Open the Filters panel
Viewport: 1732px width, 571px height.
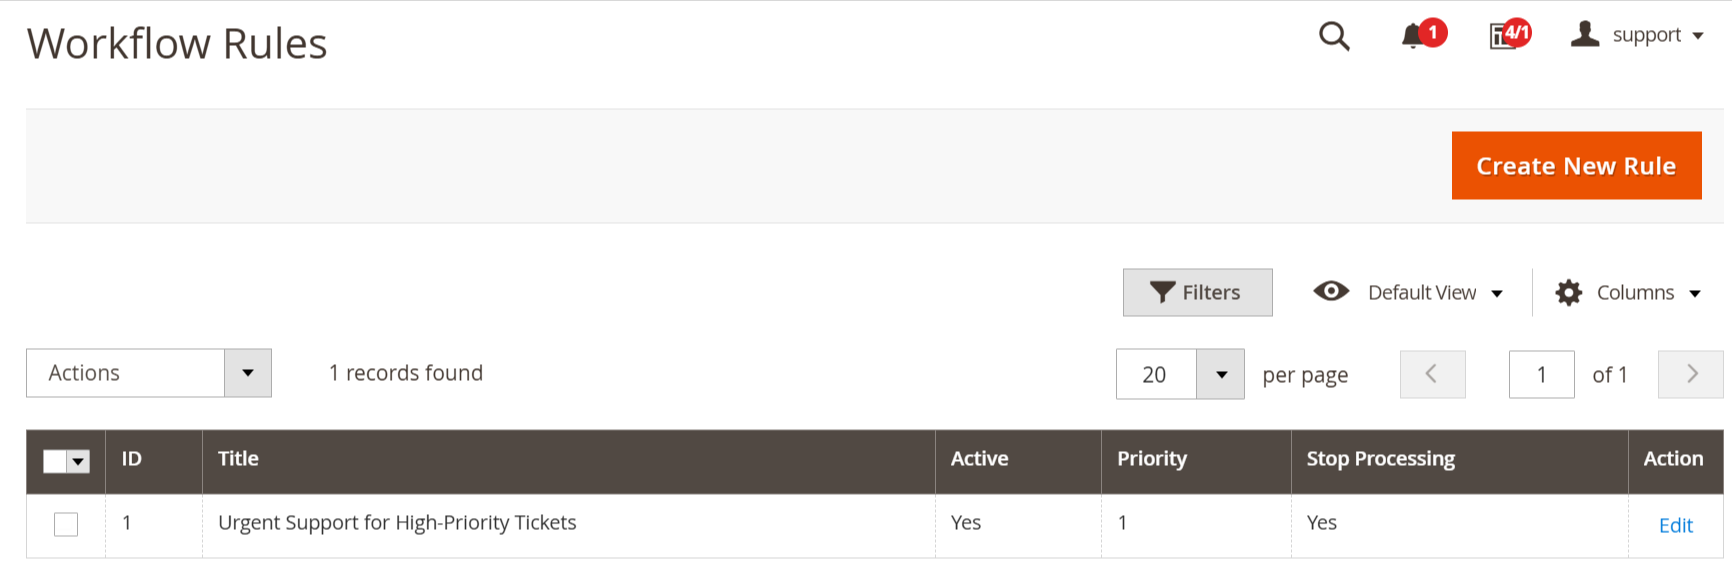(x=1197, y=292)
